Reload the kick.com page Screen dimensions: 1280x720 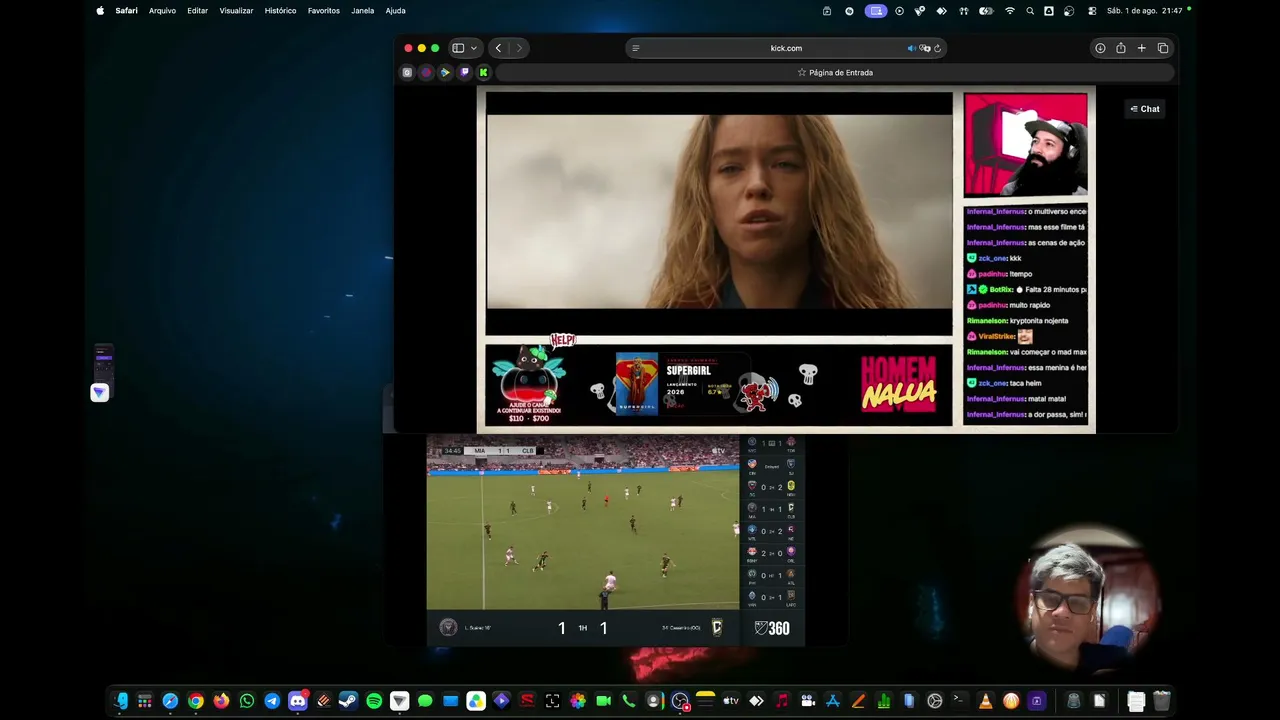click(x=938, y=48)
